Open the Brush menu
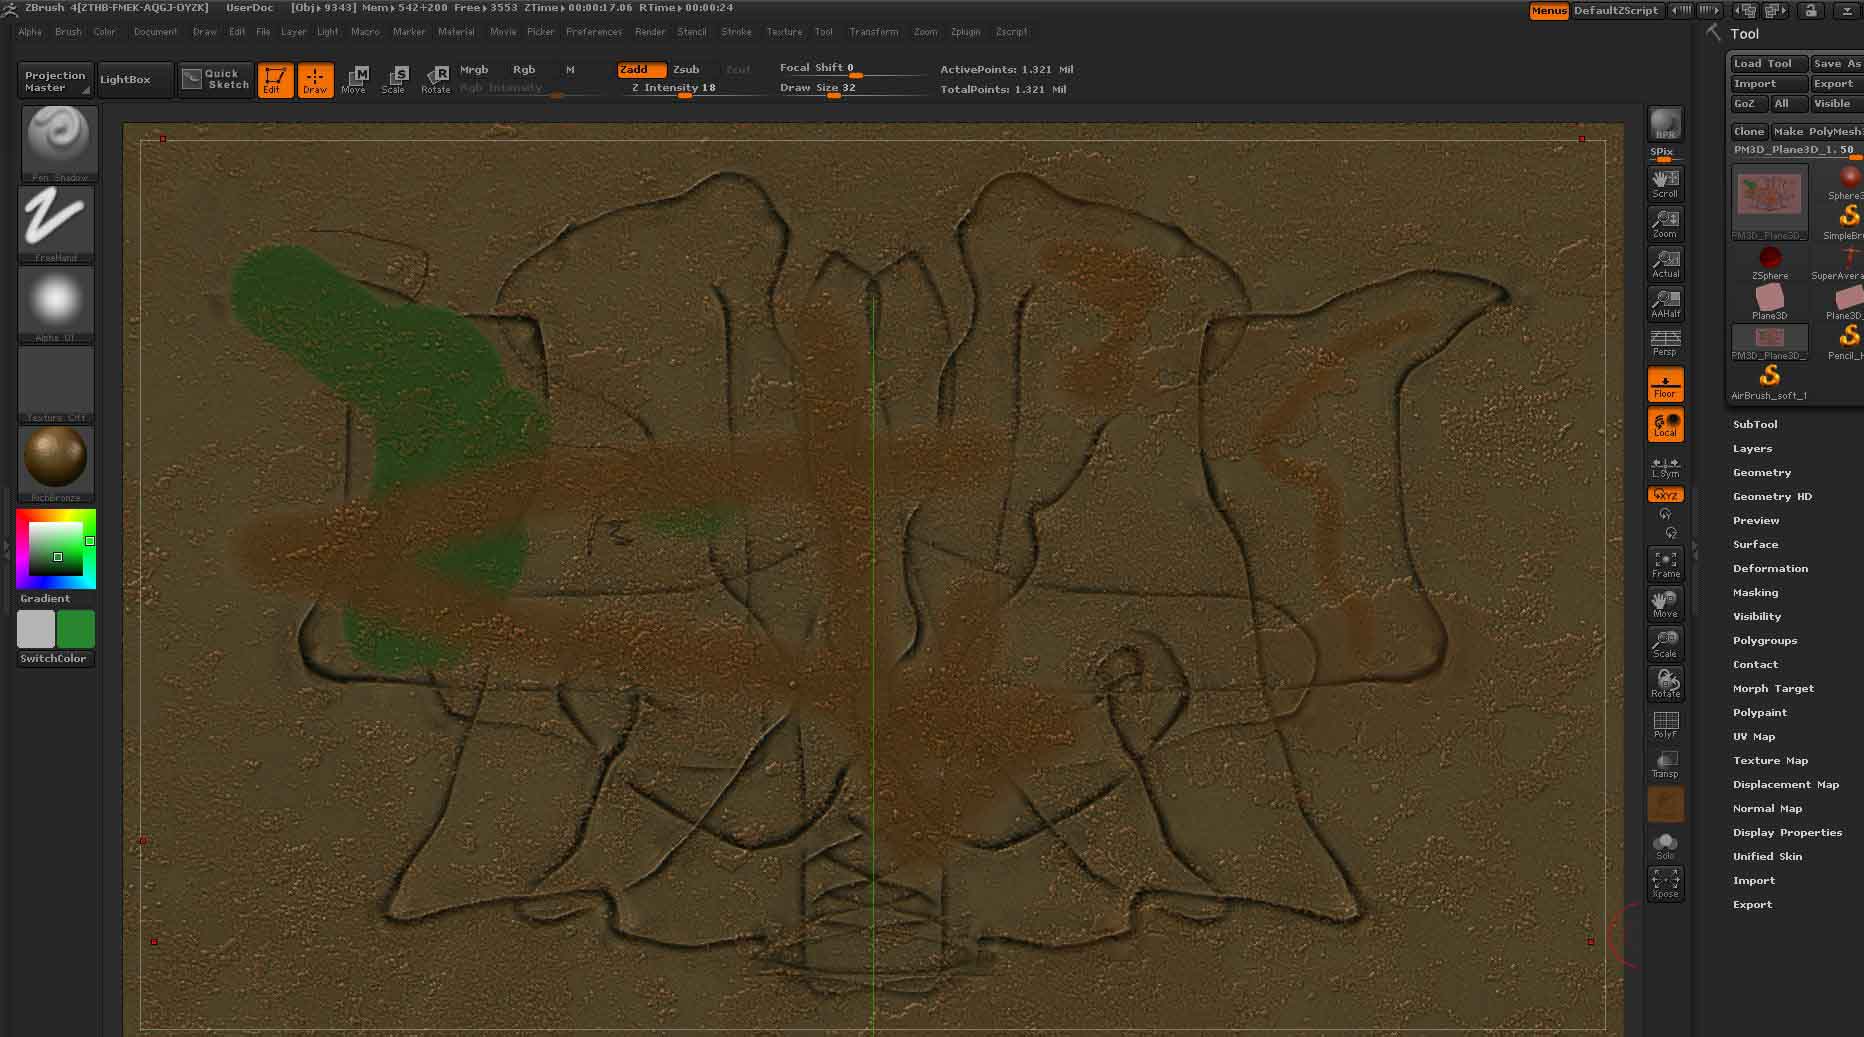 coord(68,32)
